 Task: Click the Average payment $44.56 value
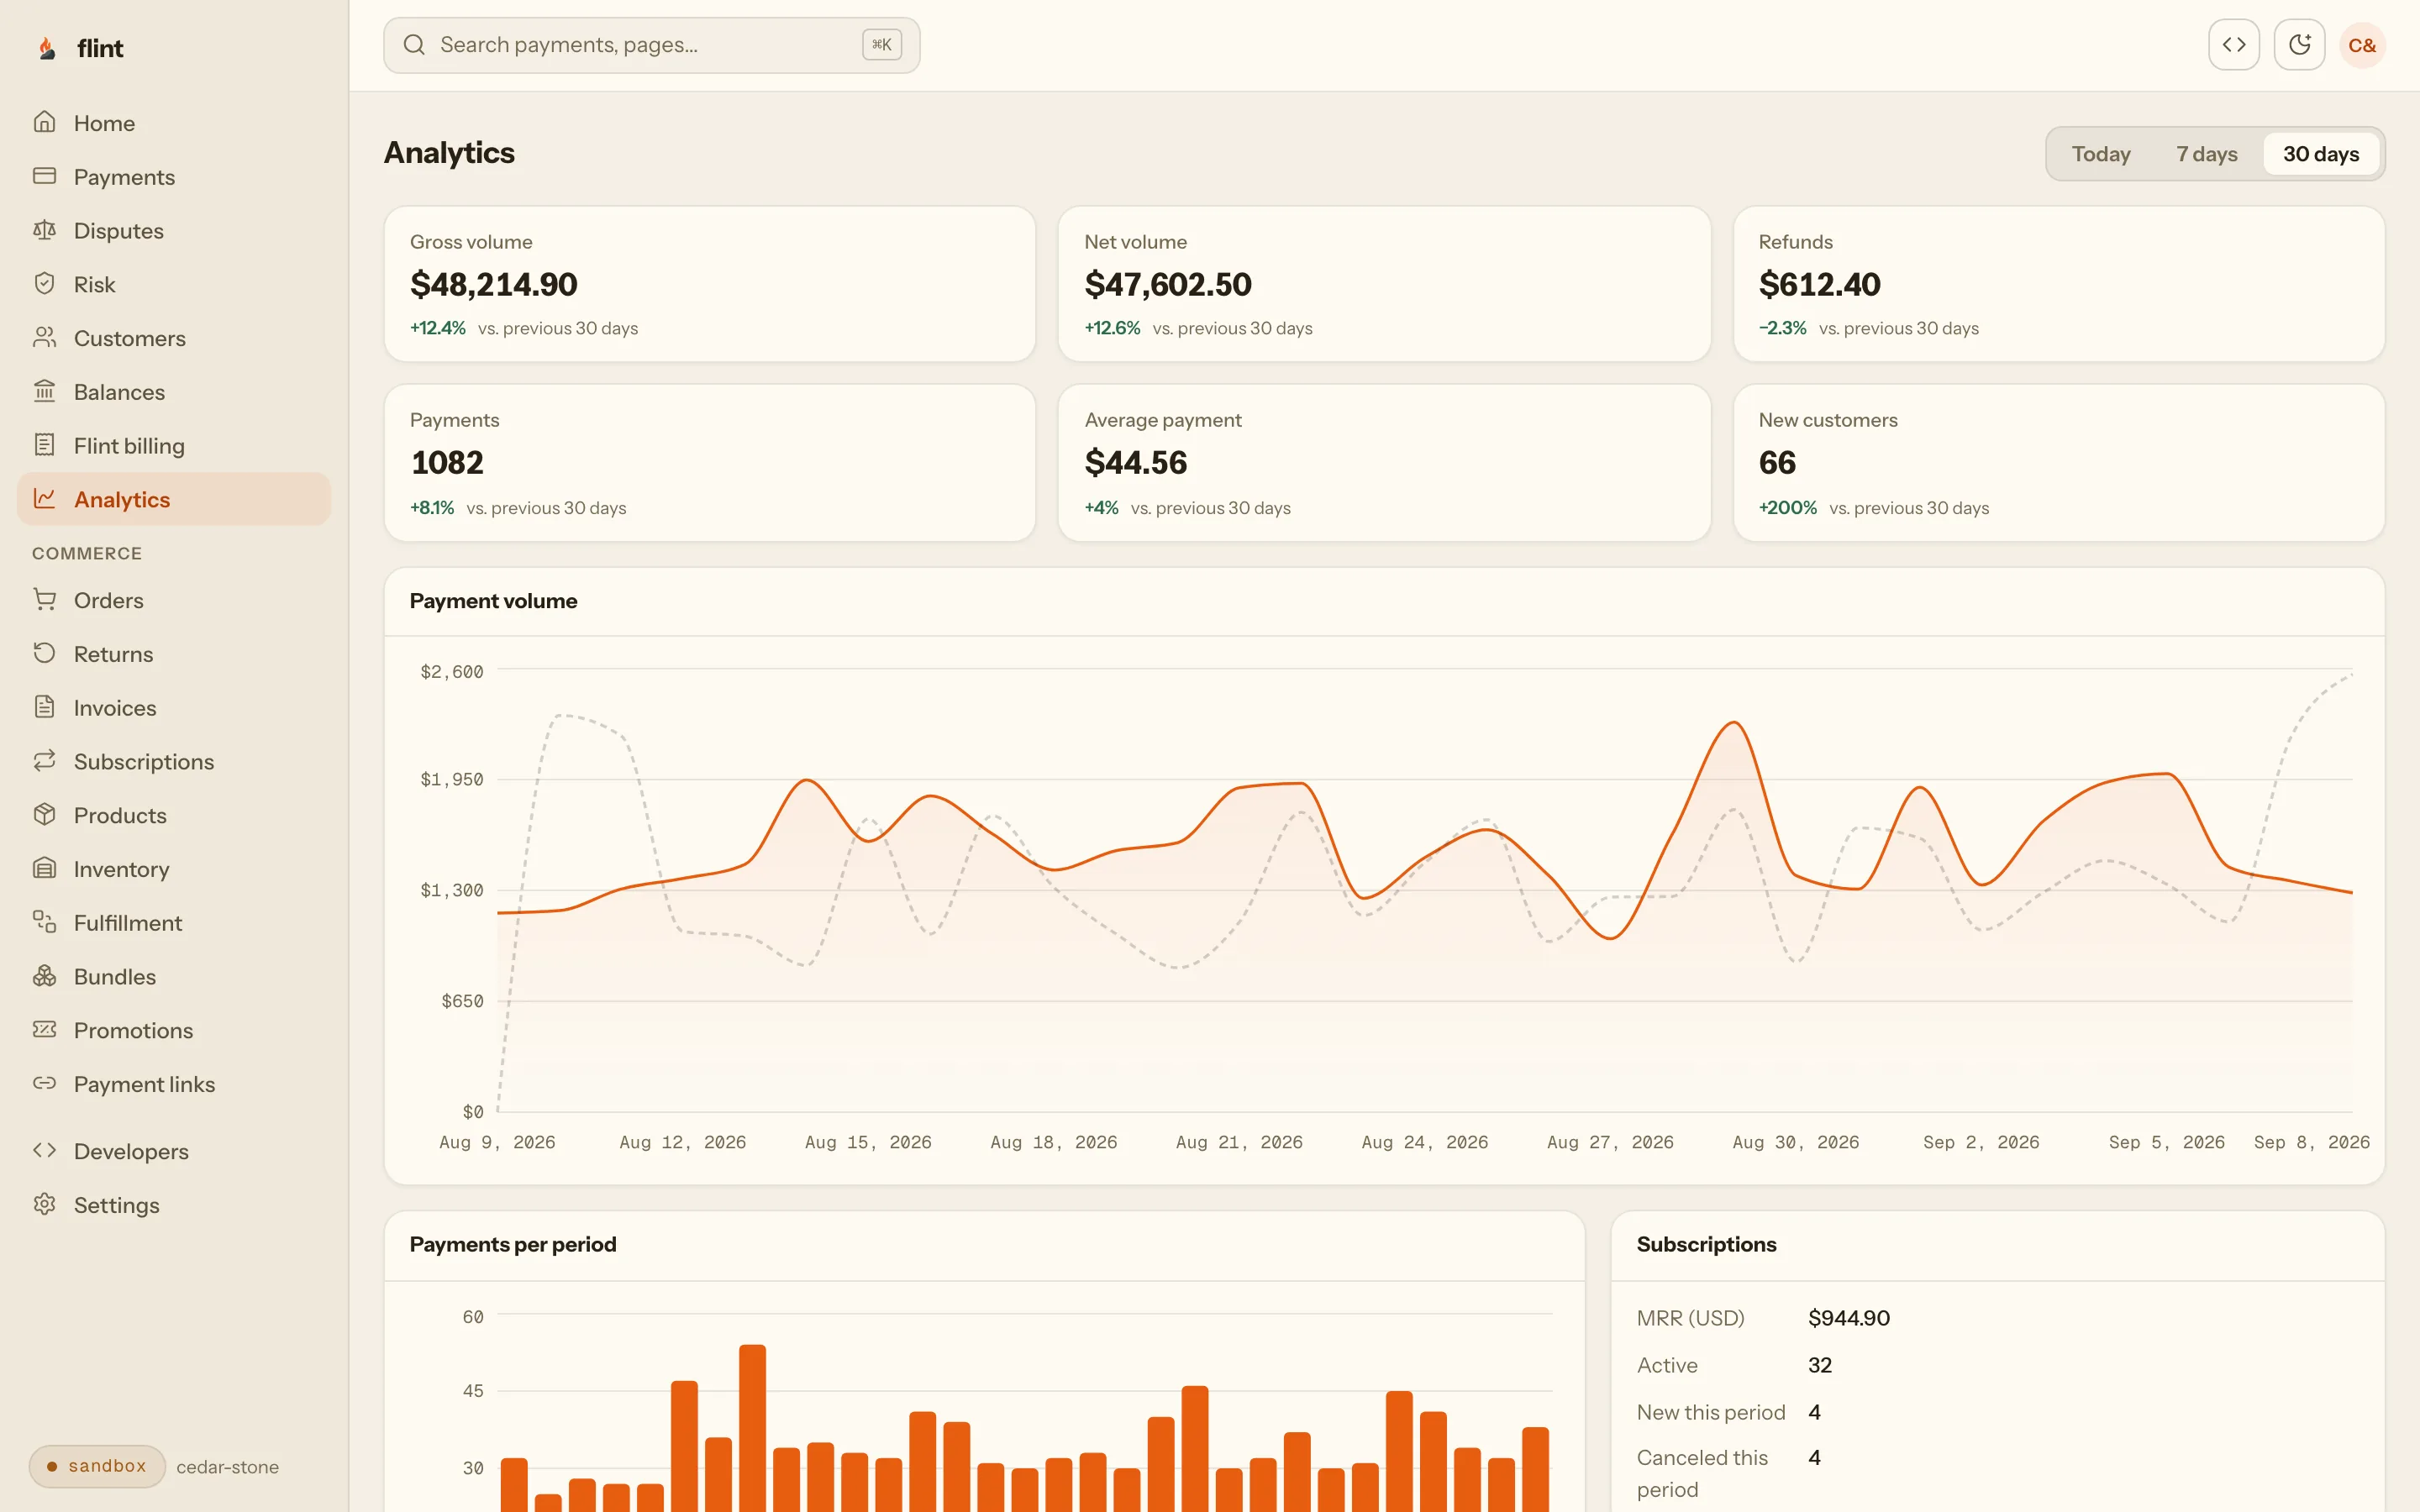tap(1135, 463)
